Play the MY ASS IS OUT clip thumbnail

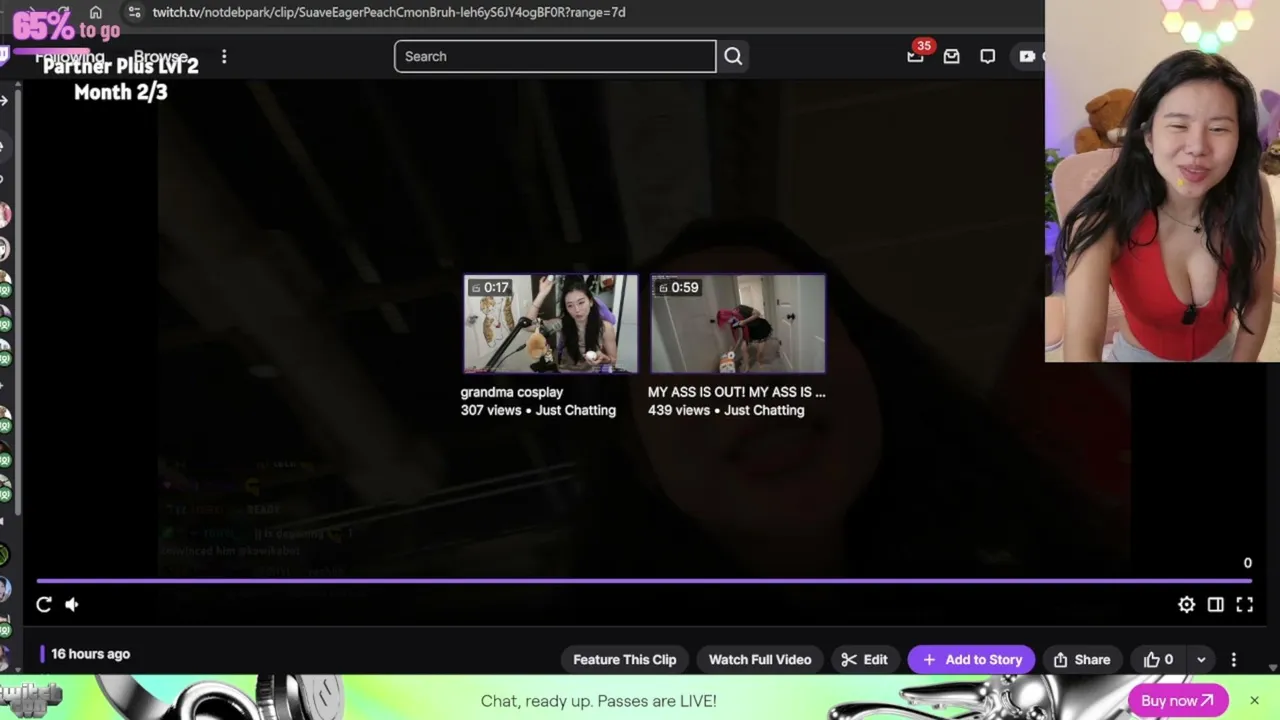pos(738,324)
